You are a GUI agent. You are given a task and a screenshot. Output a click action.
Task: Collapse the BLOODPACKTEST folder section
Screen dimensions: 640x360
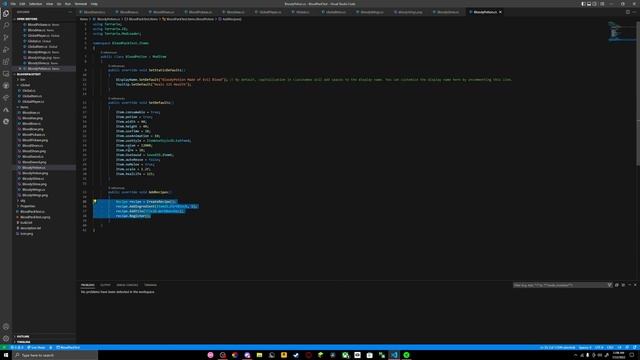44,74
